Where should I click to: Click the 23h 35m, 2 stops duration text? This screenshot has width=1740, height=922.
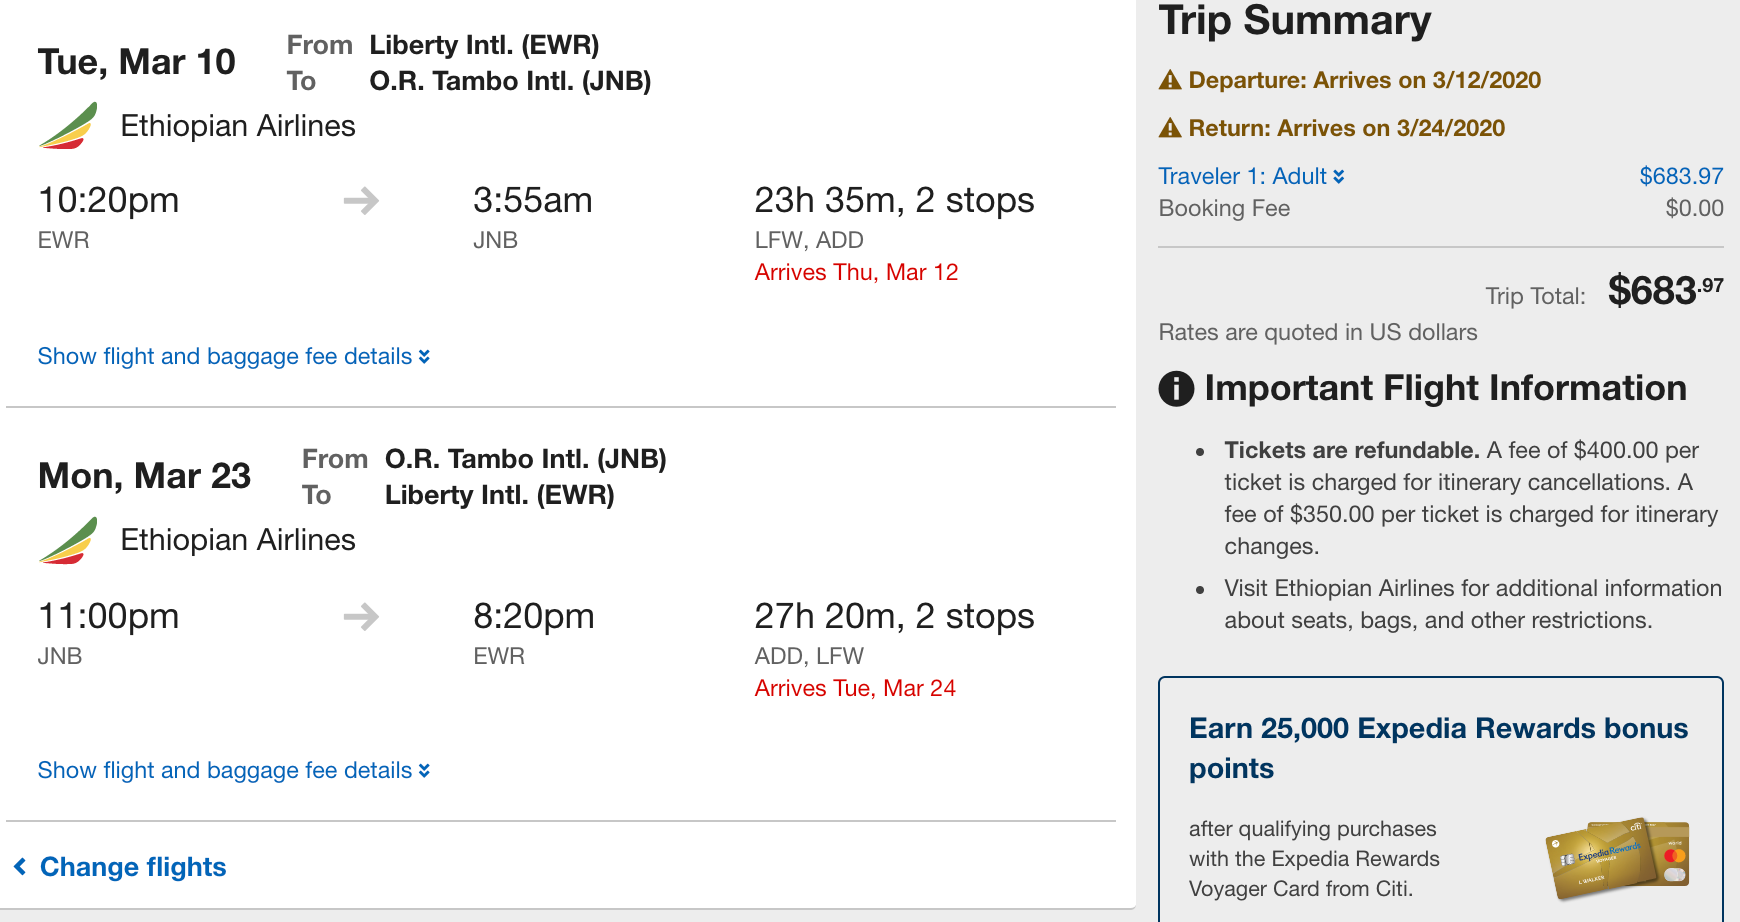tap(894, 201)
